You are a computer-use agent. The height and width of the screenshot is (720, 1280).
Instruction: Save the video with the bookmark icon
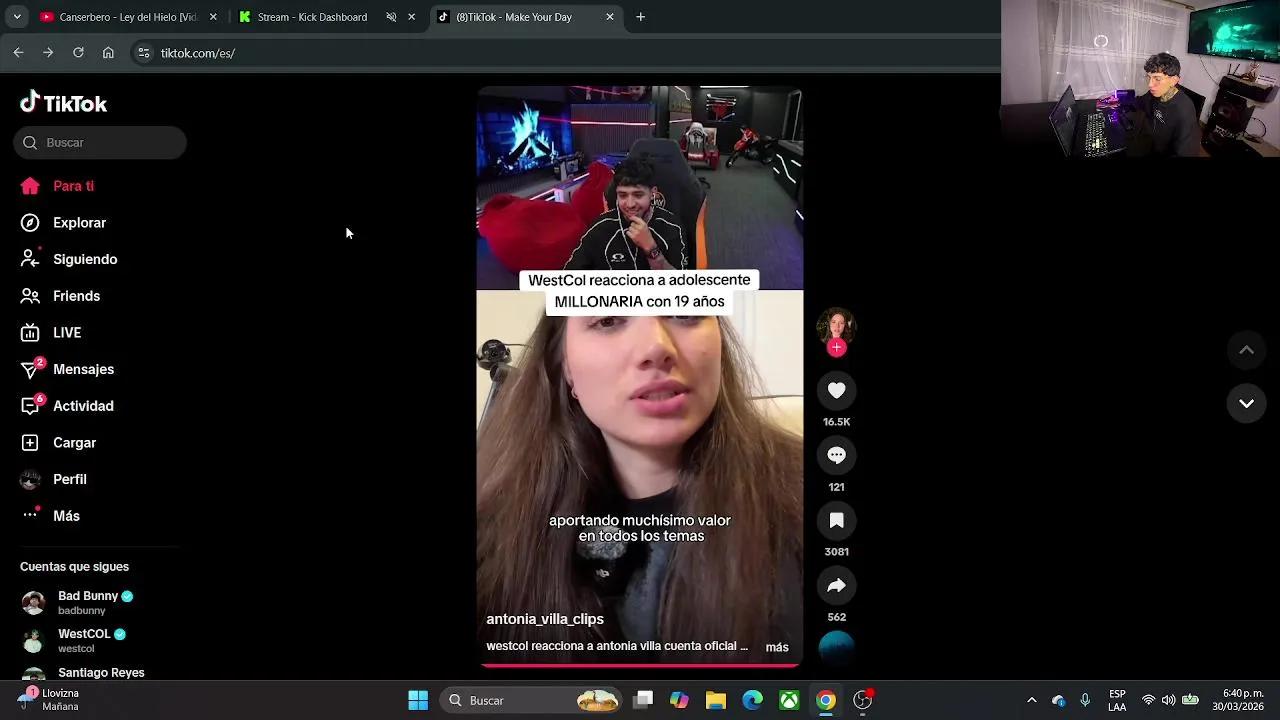(x=836, y=521)
